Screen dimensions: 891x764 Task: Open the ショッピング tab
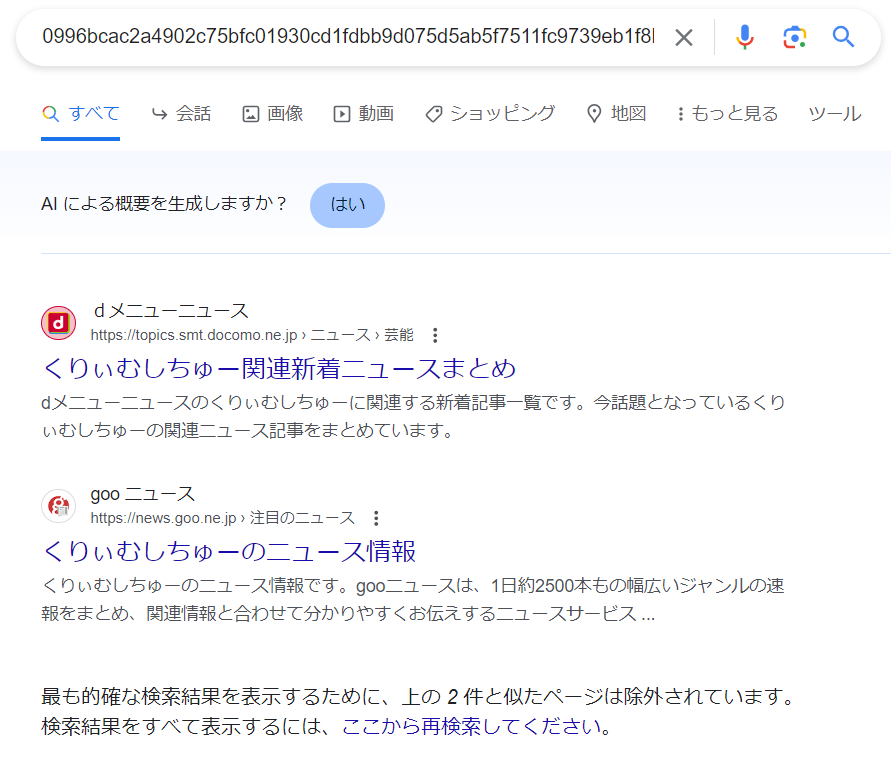[x=490, y=114]
